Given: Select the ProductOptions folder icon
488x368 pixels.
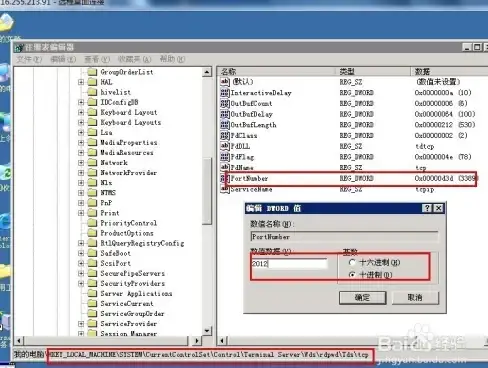Looking at the screenshot, I should point(92,233).
